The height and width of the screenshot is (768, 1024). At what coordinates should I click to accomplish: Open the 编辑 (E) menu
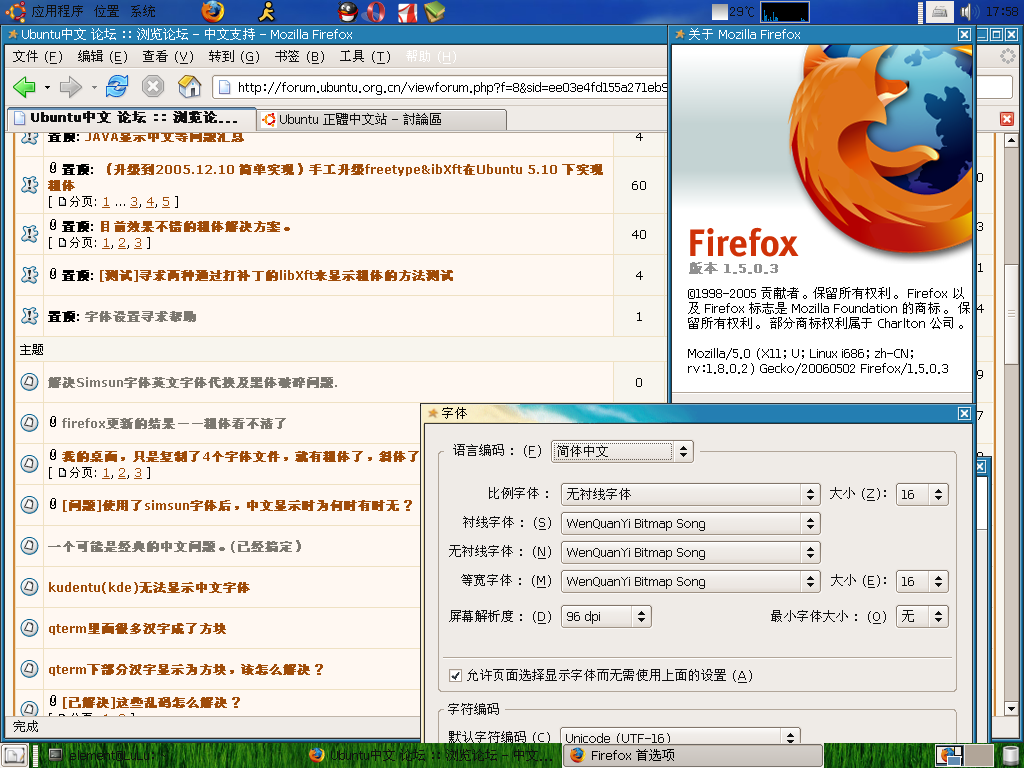(x=103, y=57)
